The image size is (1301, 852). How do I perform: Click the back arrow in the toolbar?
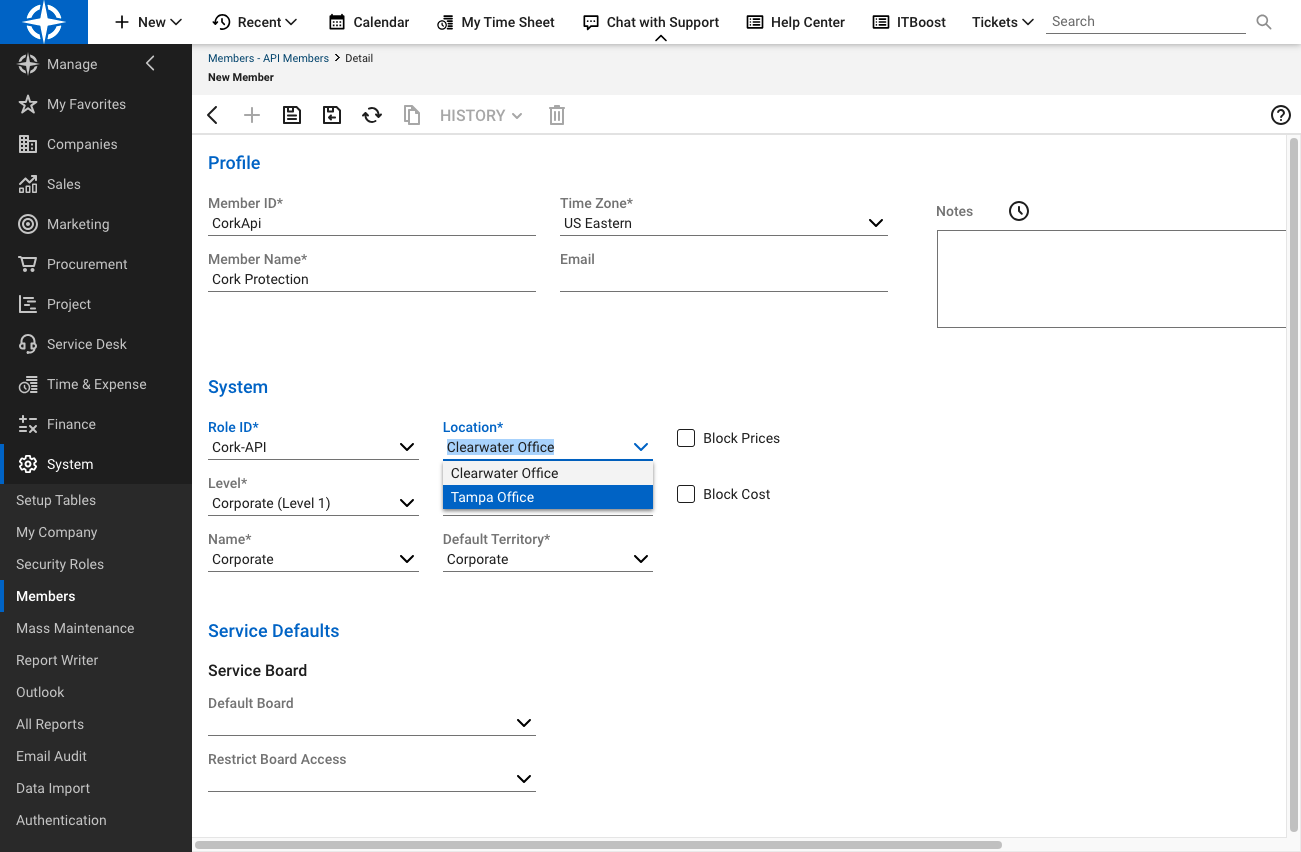click(213, 115)
